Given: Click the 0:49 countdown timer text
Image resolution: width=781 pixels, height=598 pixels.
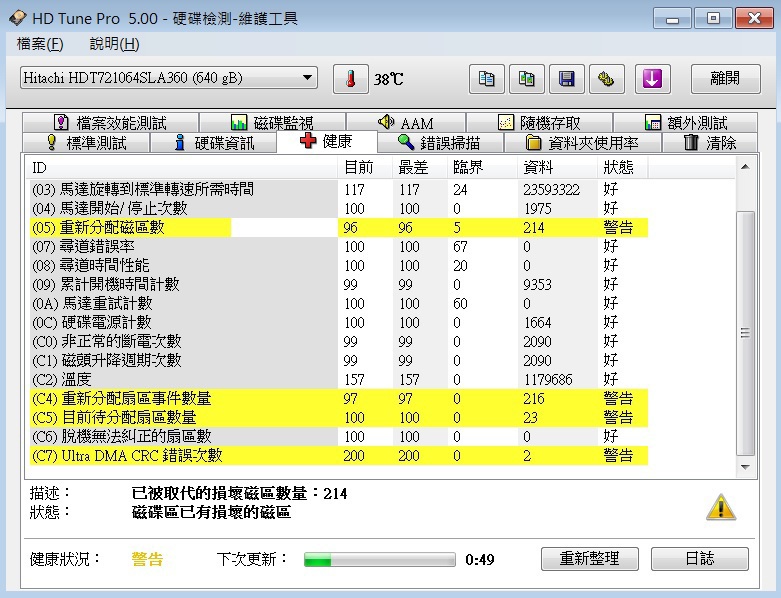Looking at the screenshot, I should tap(480, 560).
